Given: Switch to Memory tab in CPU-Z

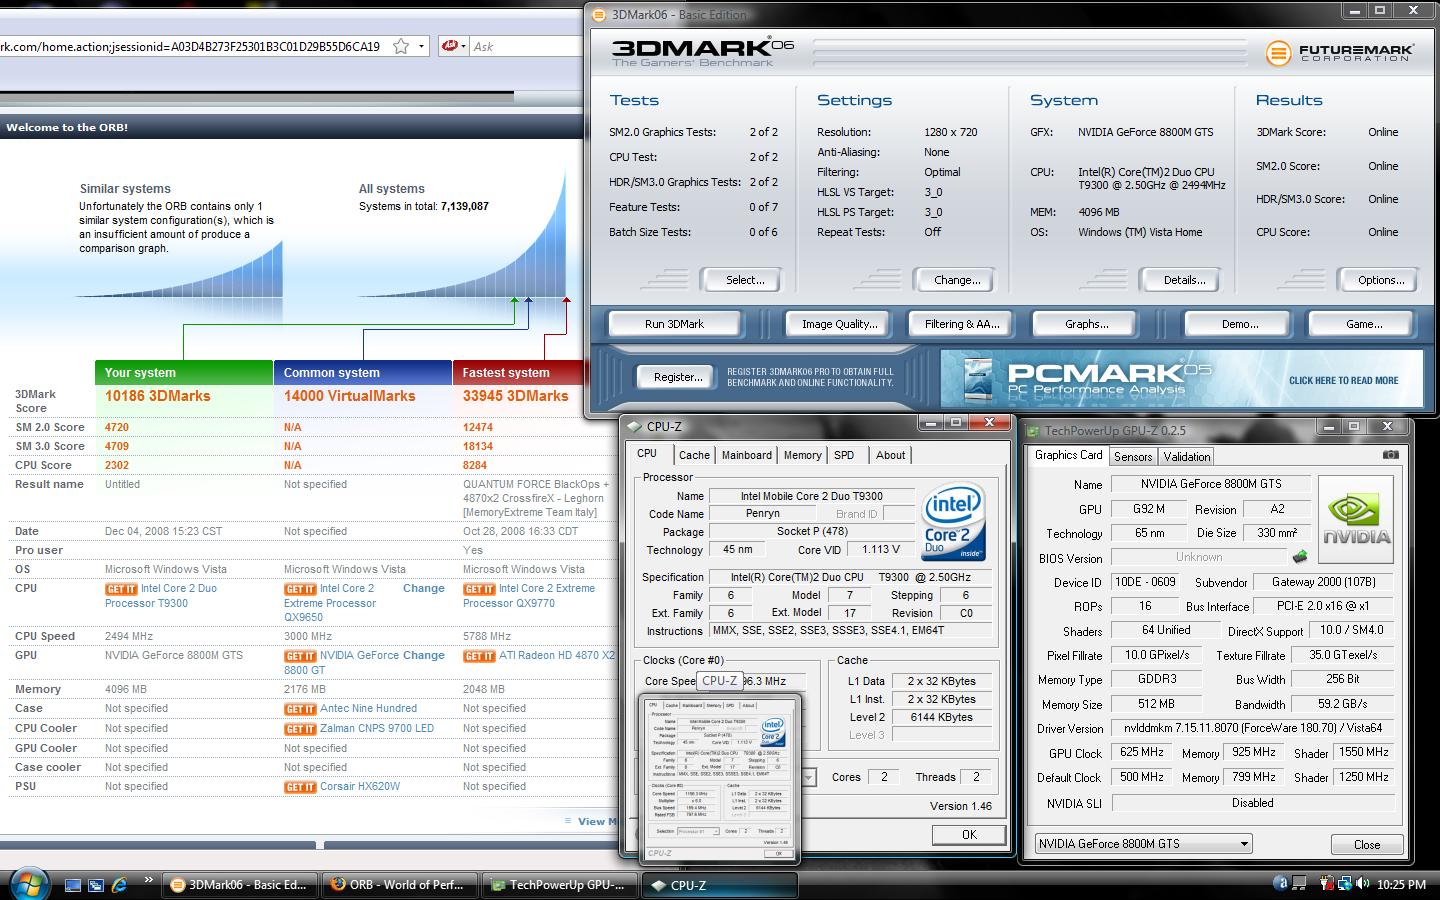Looking at the screenshot, I should pyautogui.click(x=802, y=455).
